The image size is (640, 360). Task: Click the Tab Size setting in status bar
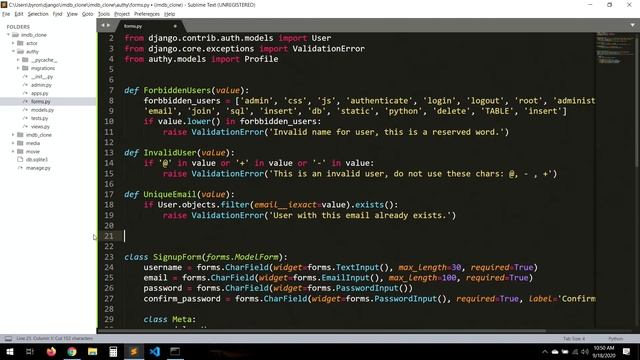point(574,338)
